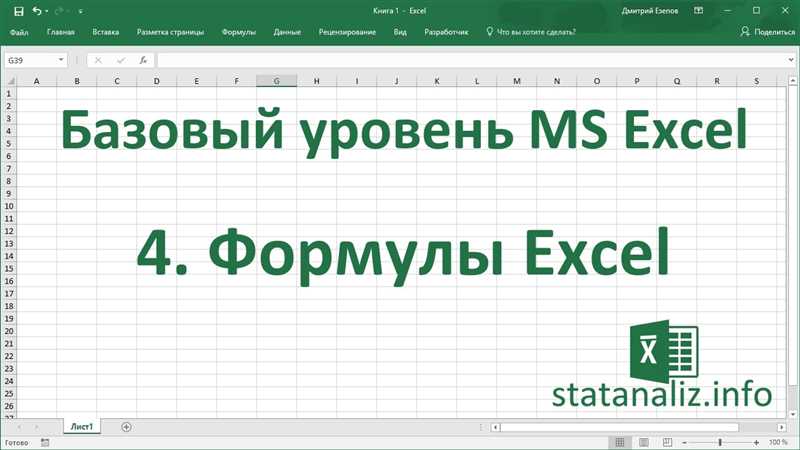The image size is (800, 450).
Task: Click into the Name Box showing G39
Action: pyautogui.click(x=30, y=60)
